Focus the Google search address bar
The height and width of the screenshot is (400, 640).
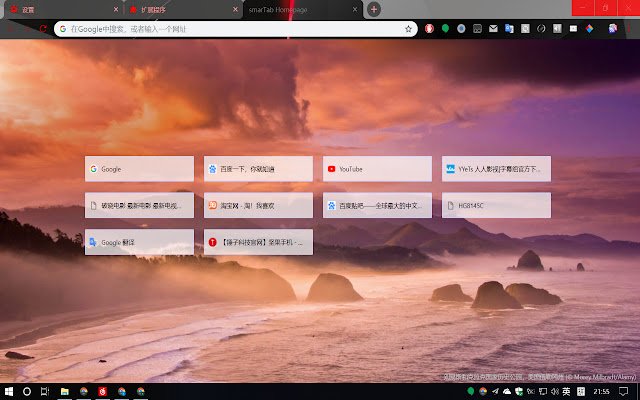click(x=236, y=29)
